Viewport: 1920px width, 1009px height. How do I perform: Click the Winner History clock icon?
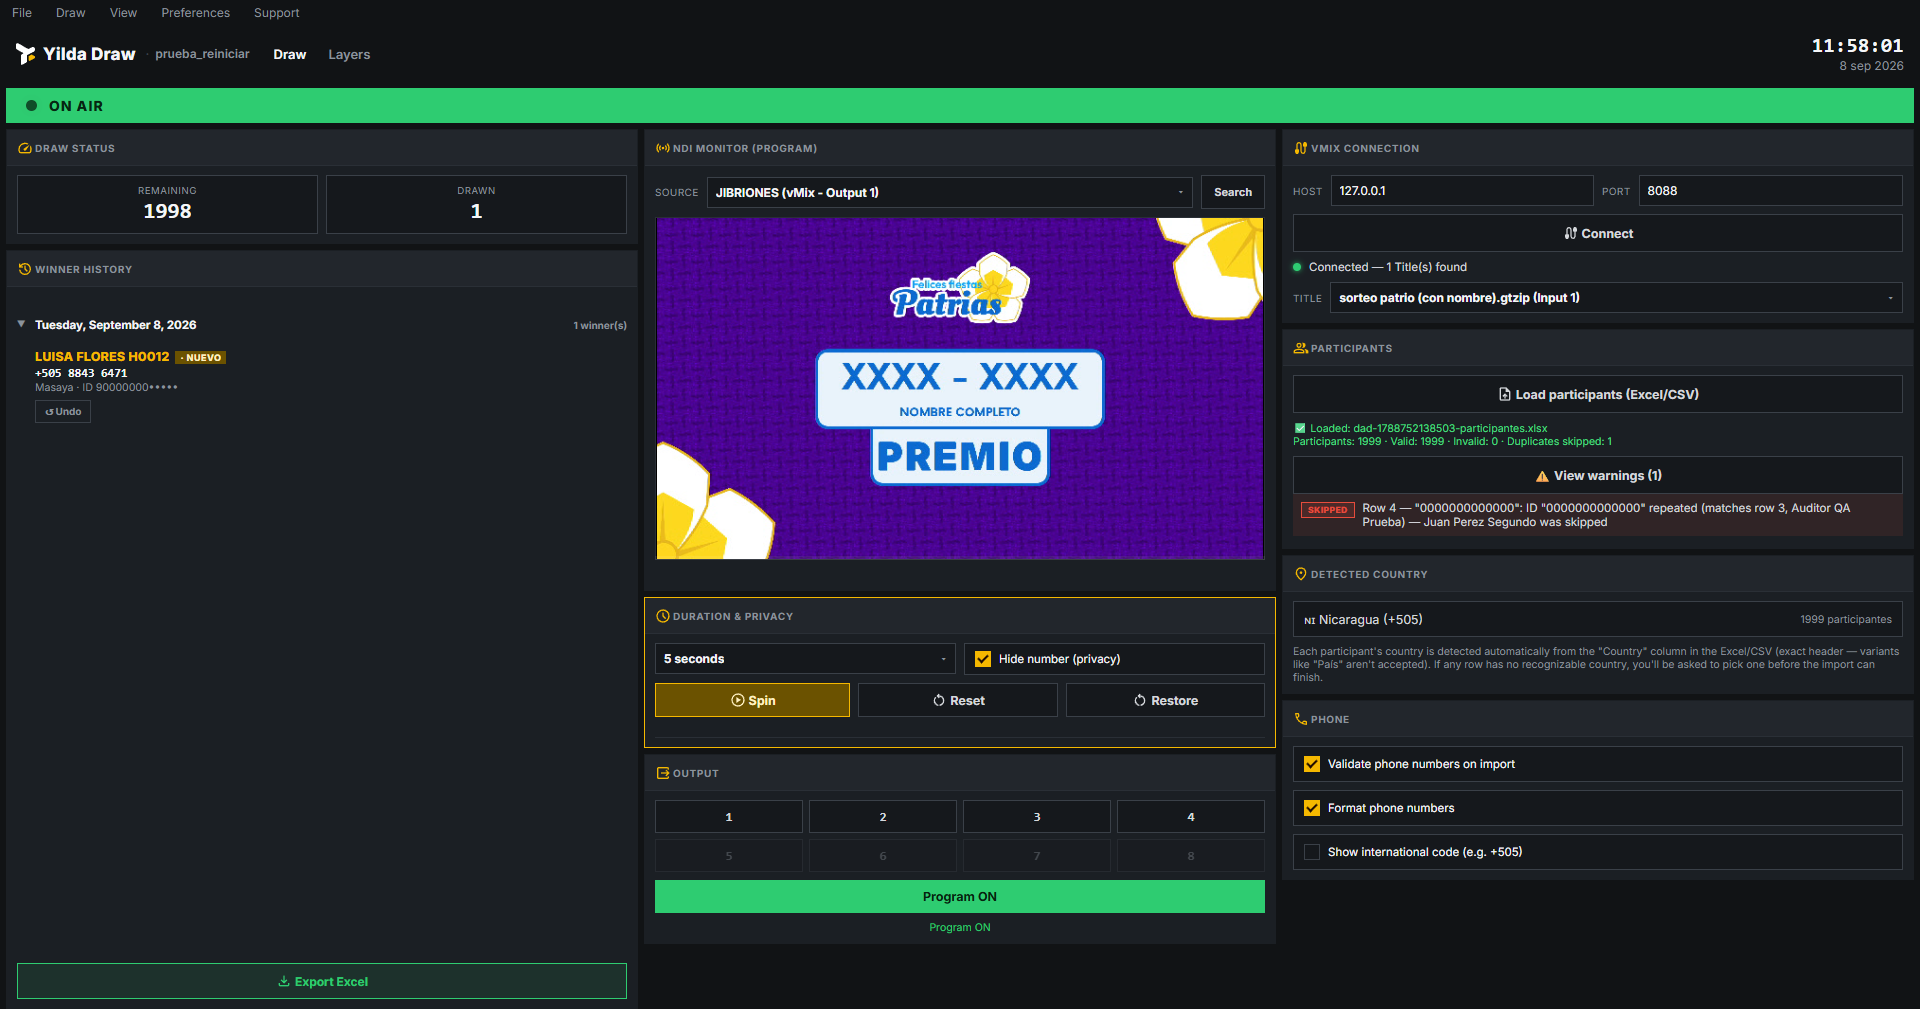[x=24, y=269]
